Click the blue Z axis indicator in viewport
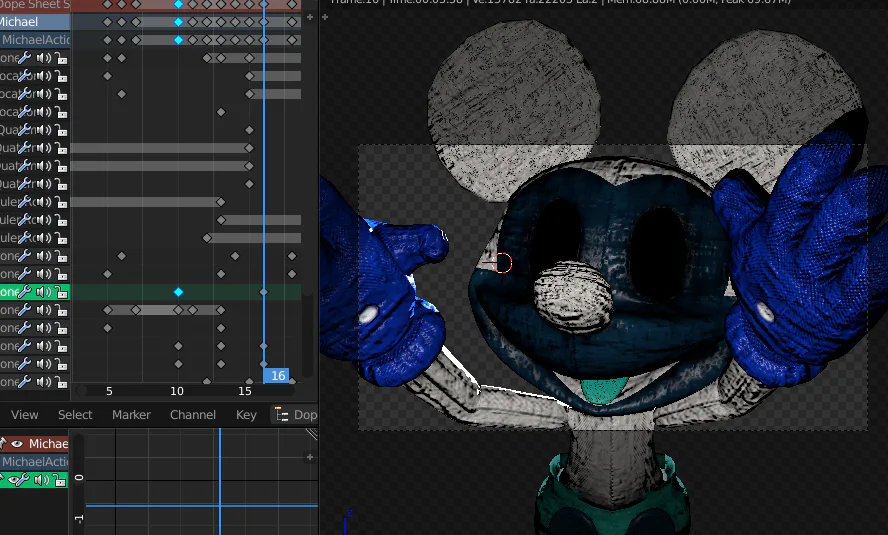Viewport: 888px width, 535px height. 345,525
